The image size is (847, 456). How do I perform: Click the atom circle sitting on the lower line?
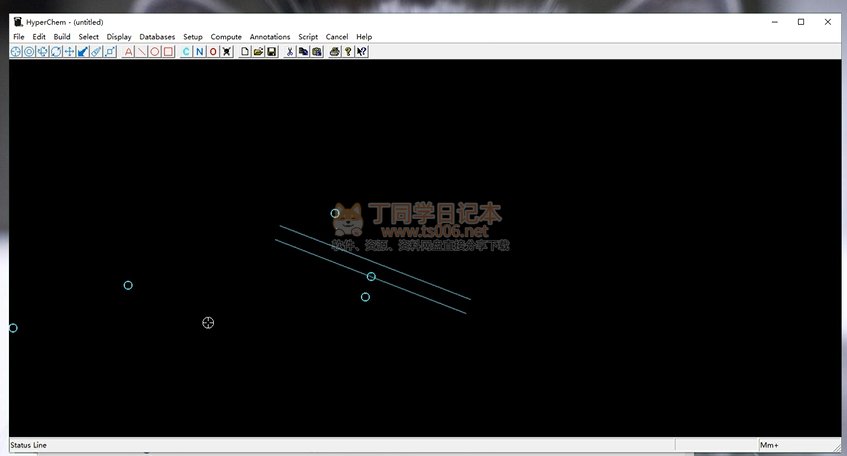(371, 277)
